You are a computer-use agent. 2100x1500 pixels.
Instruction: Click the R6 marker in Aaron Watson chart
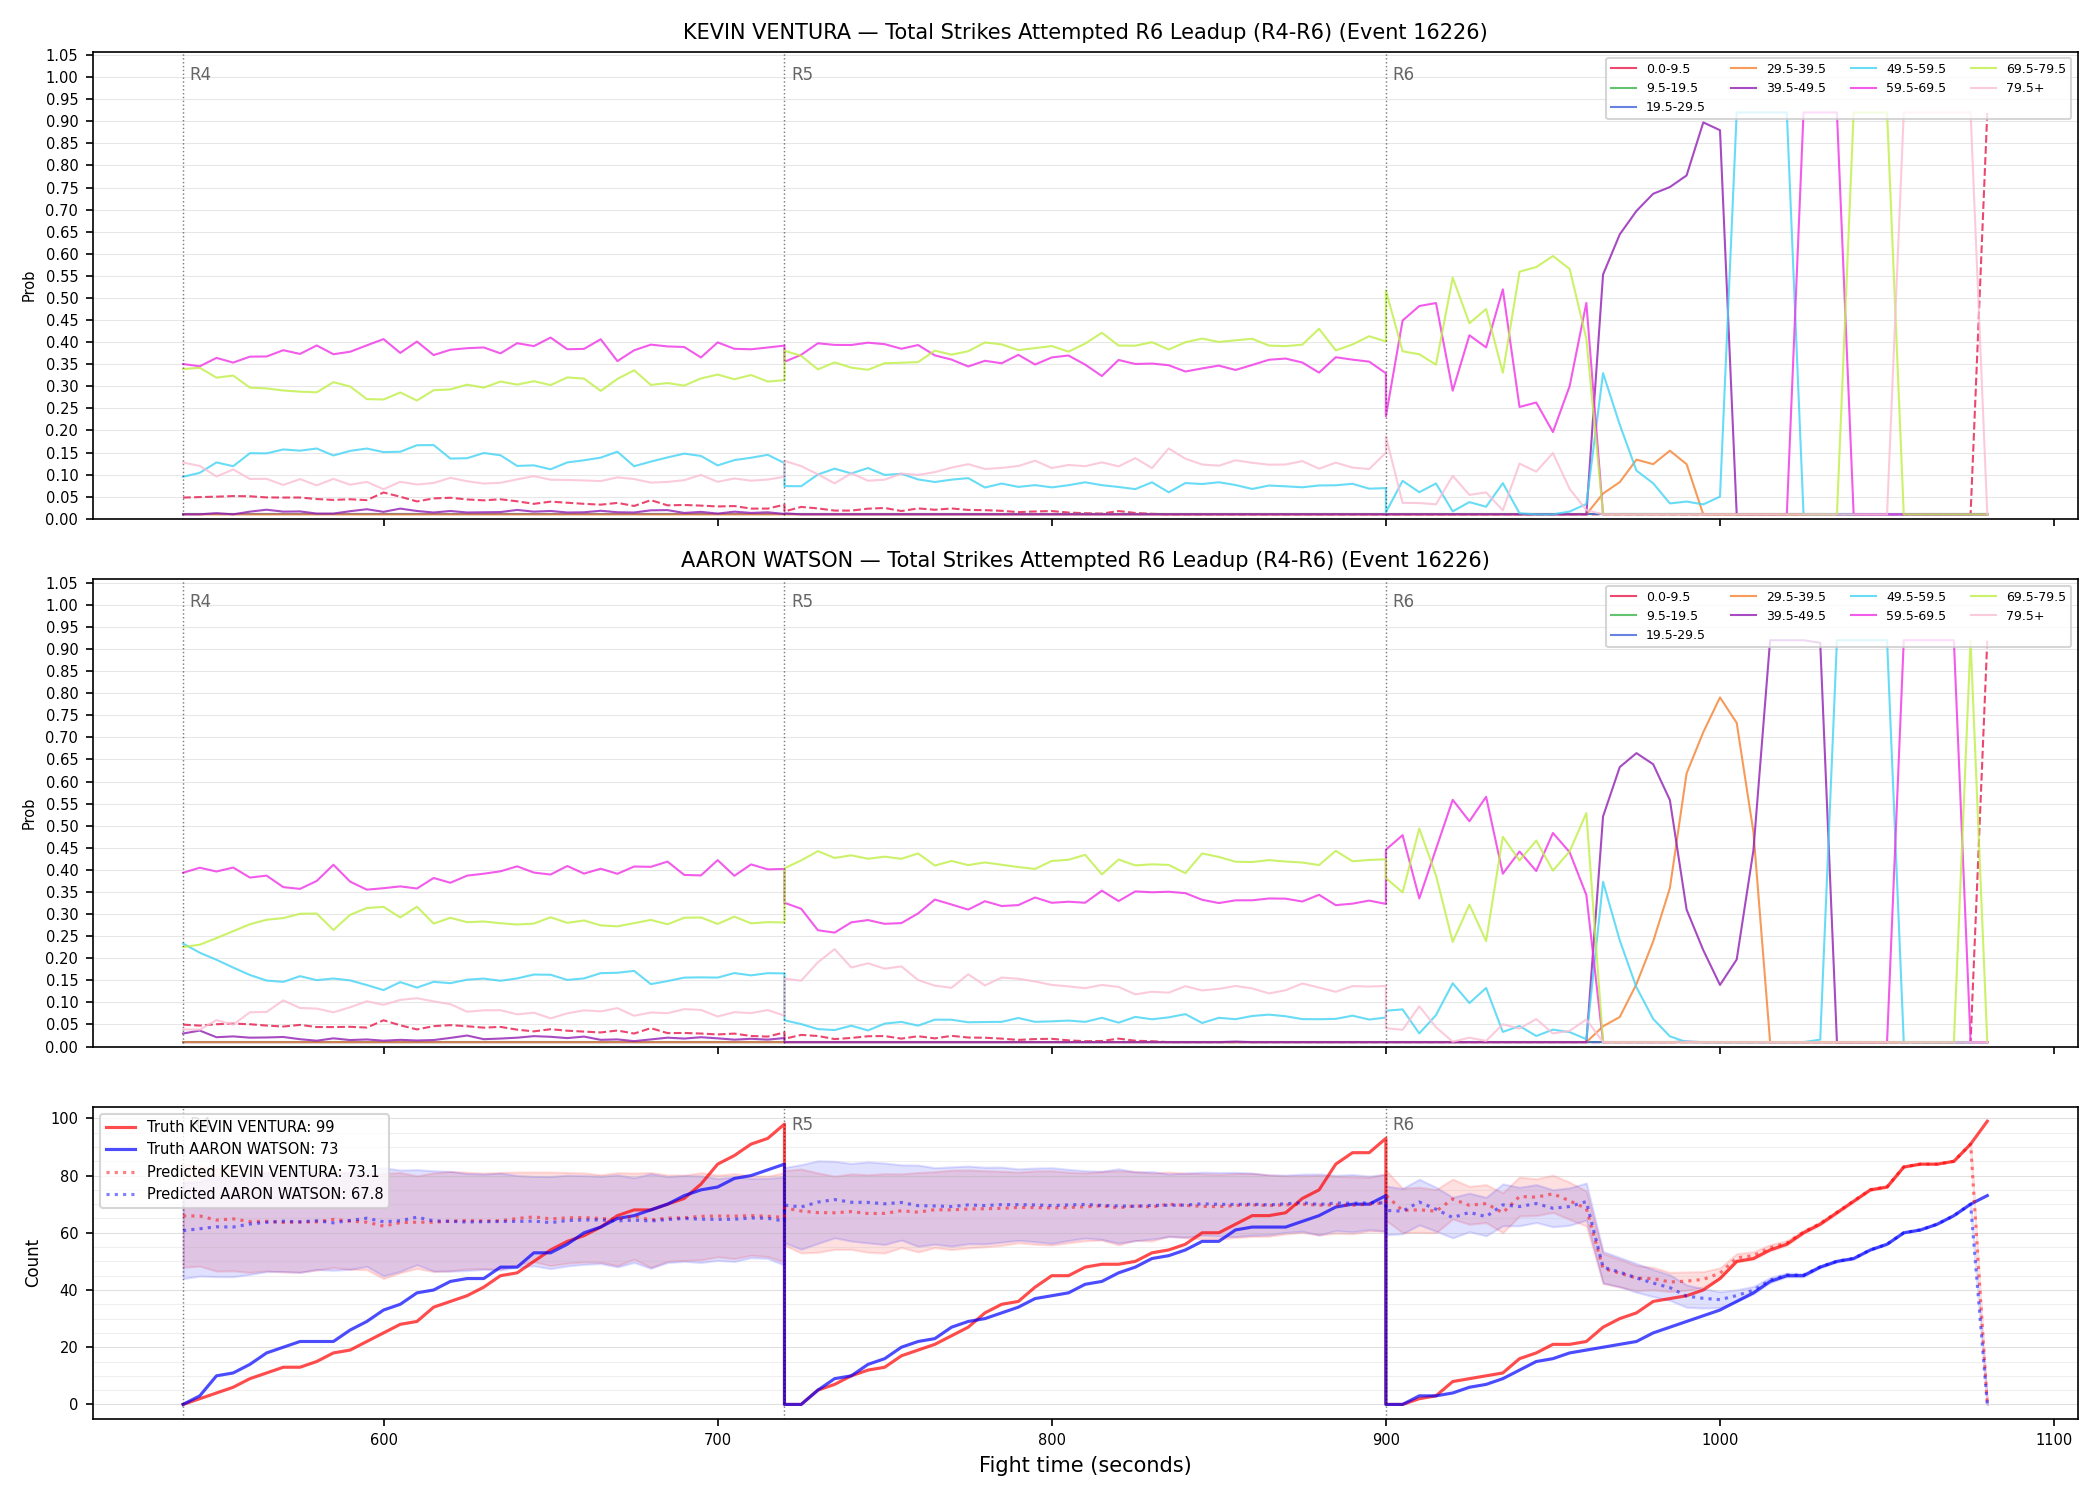[1403, 601]
